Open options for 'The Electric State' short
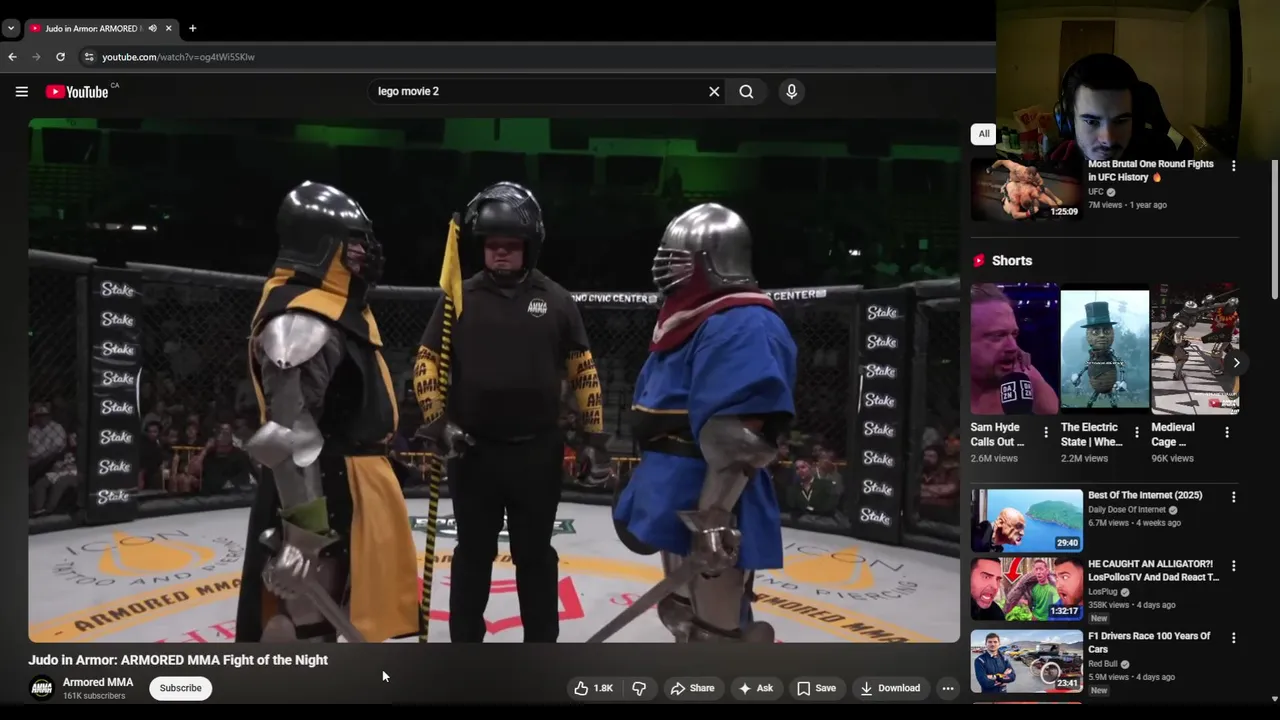Image resolution: width=1280 pixels, height=720 pixels. tap(1136, 432)
